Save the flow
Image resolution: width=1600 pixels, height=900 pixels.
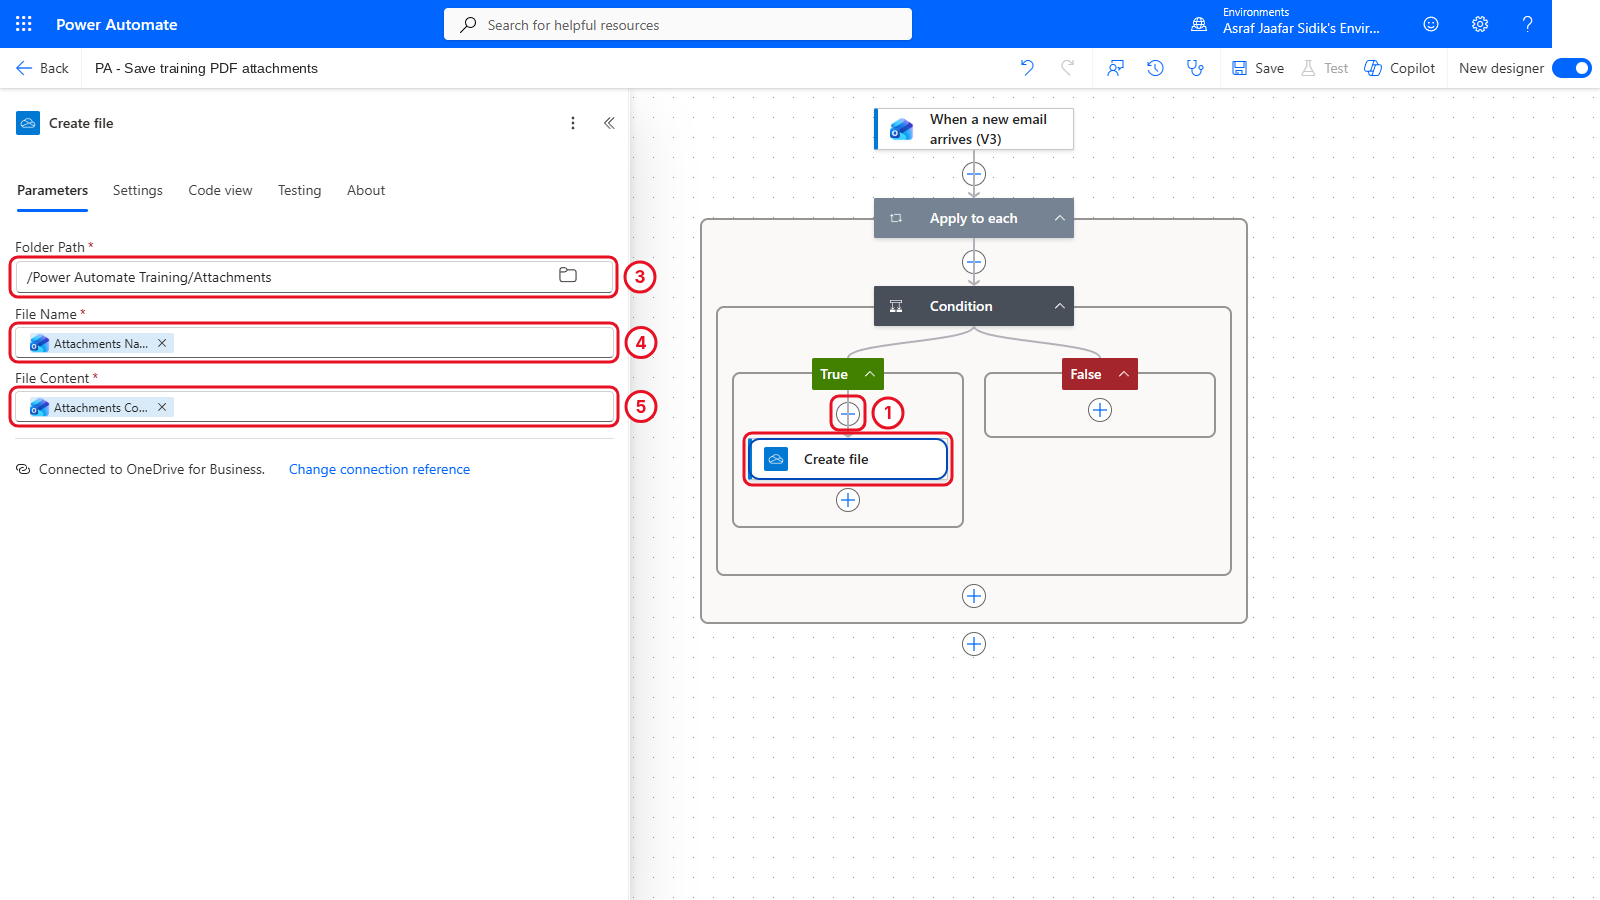(x=1258, y=68)
